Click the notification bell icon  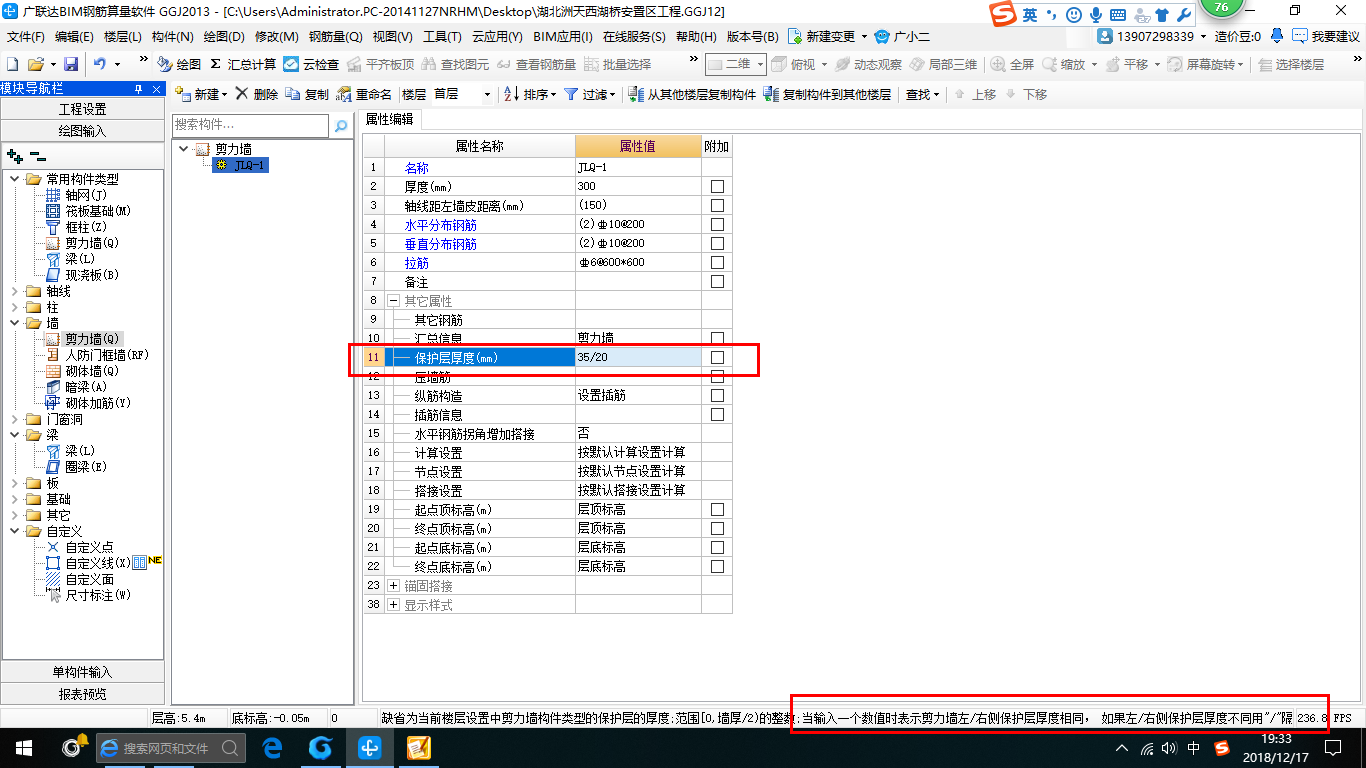click(1277, 36)
